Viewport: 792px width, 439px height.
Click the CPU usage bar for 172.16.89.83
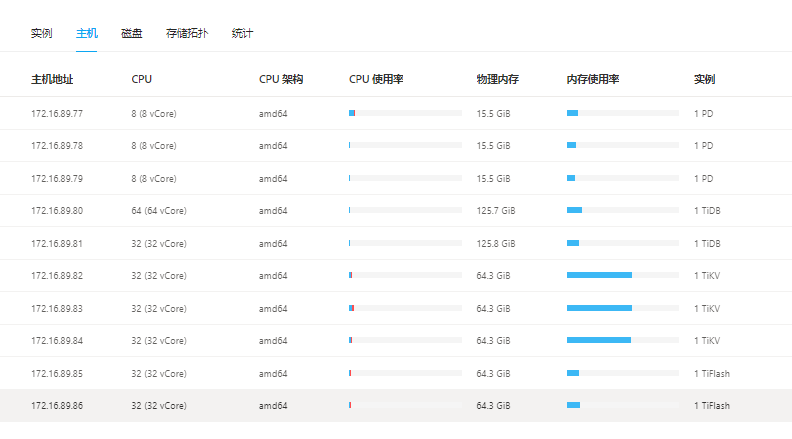pyautogui.click(x=405, y=308)
